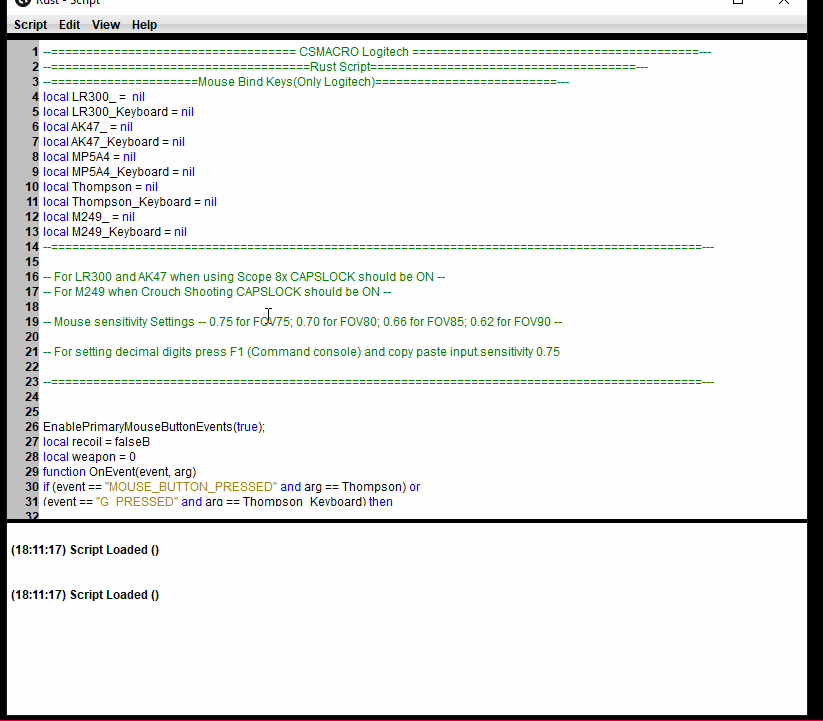
Task: Click line number 25 in the gutter
Action: pyautogui.click(x=32, y=412)
